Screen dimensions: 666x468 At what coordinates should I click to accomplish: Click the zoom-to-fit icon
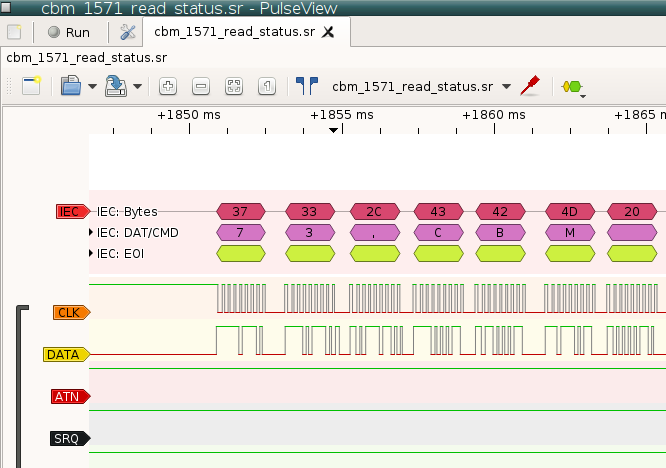coord(233,87)
